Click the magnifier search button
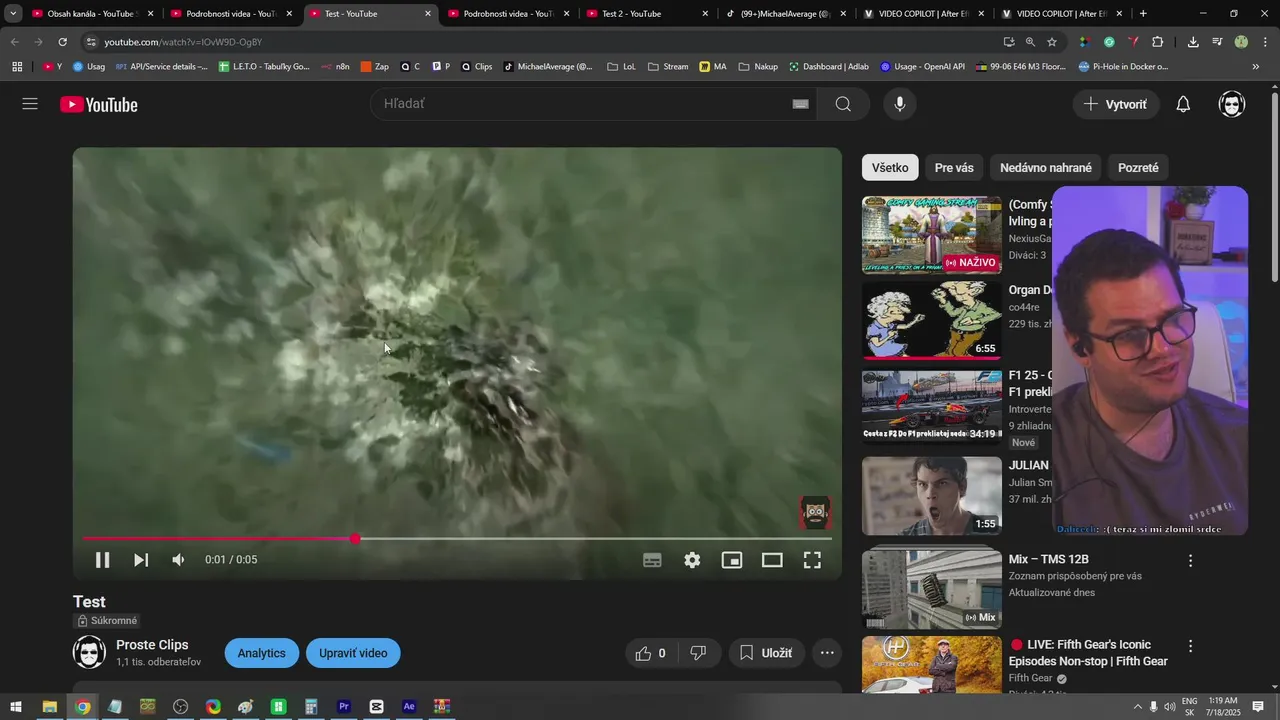 843,104
